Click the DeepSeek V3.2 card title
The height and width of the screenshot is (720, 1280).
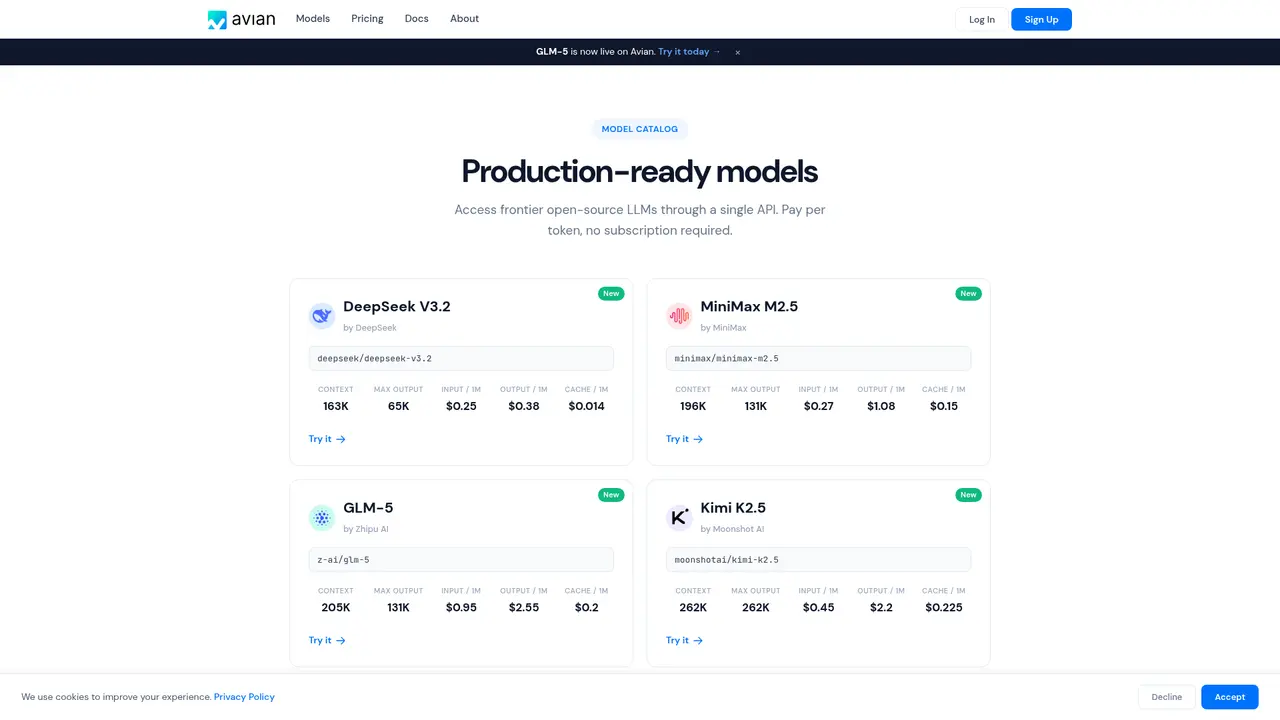pos(397,307)
